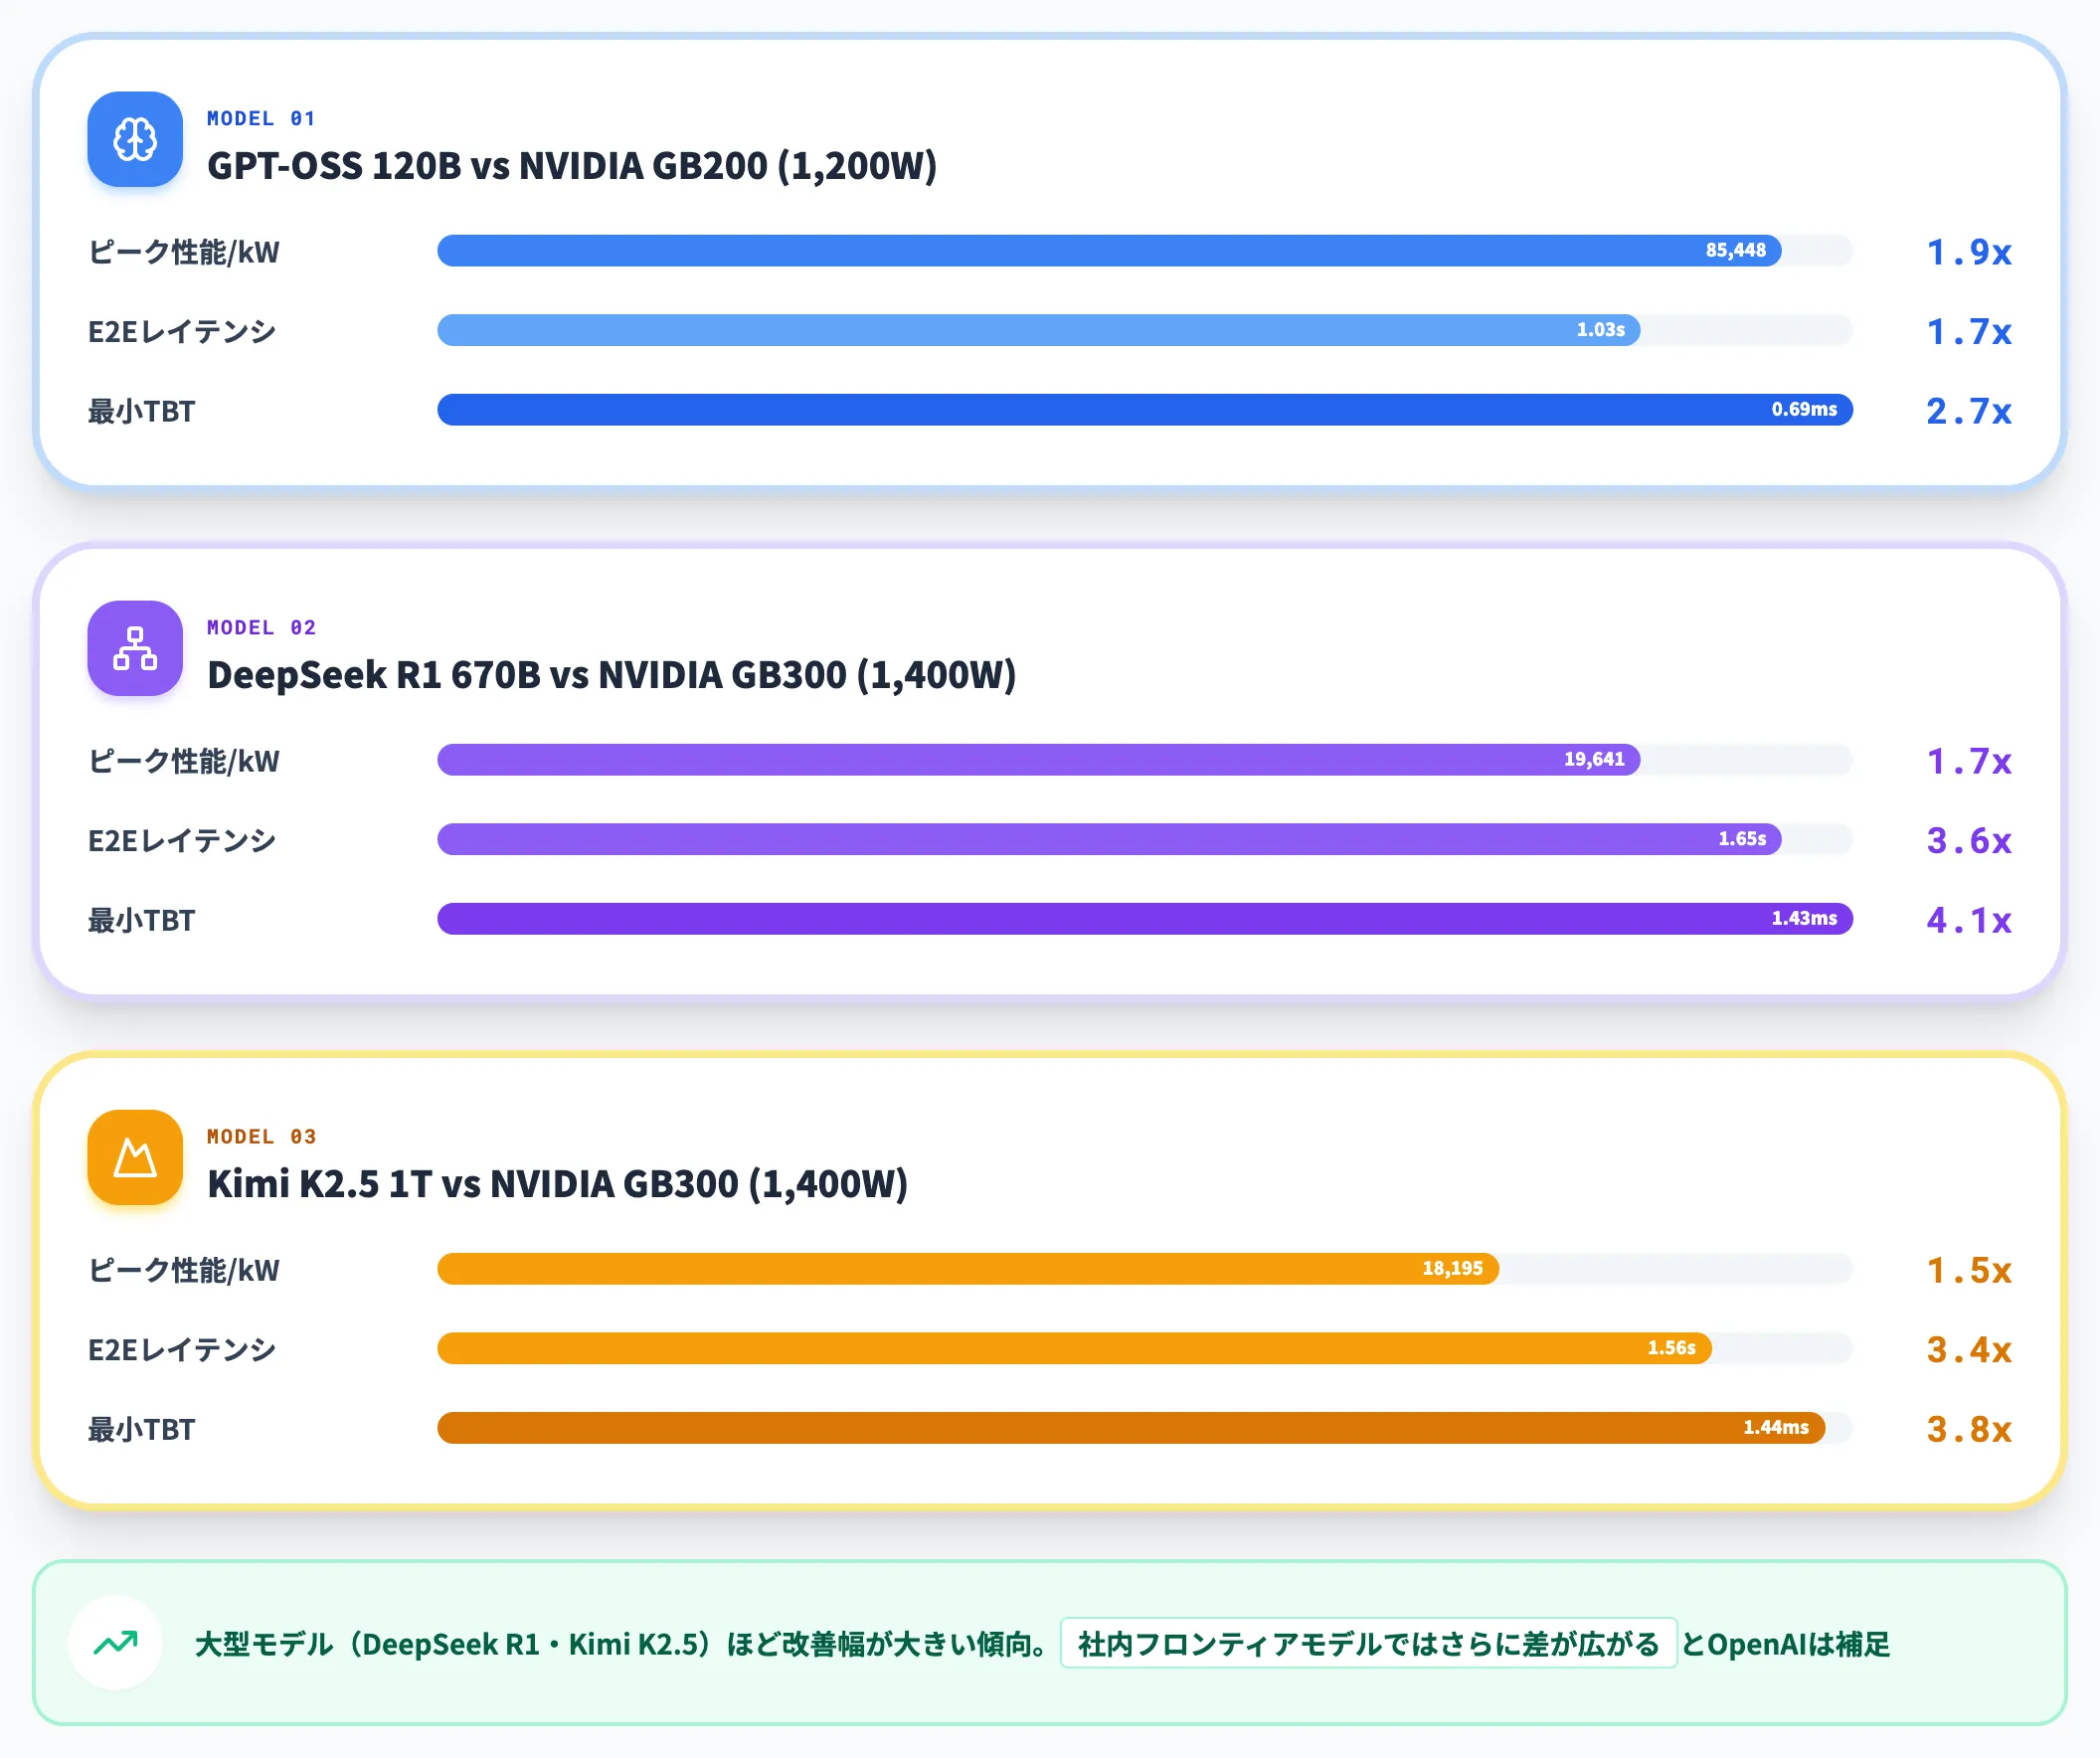
Task: Click the 1.7x peak multiplier in DeepSeek card
Action: (x=1969, y=761)
